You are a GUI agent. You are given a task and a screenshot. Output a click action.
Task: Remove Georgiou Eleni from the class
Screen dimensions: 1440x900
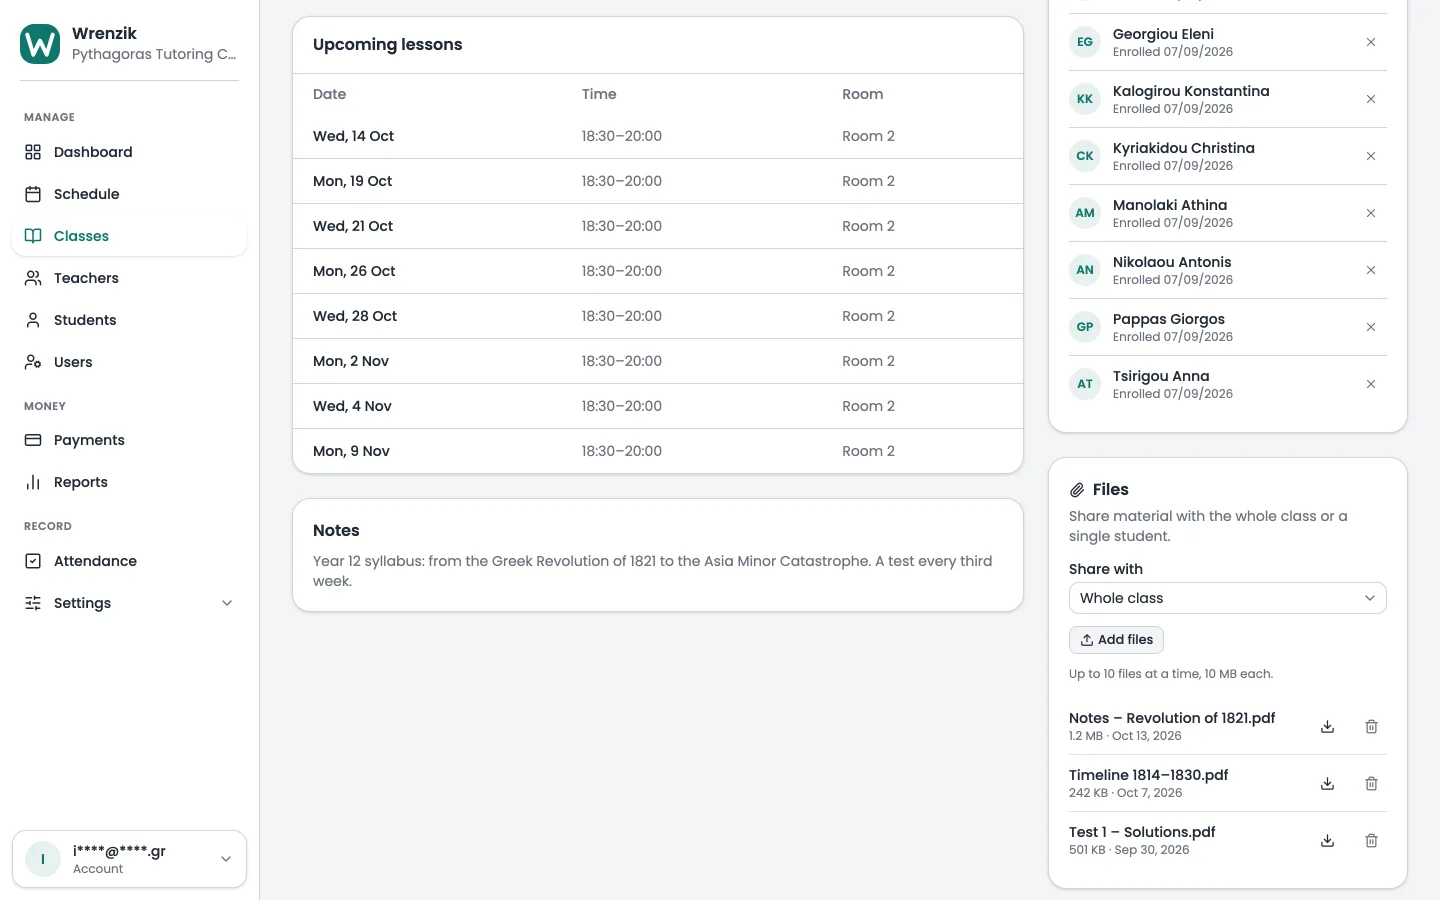(1371, 42)
